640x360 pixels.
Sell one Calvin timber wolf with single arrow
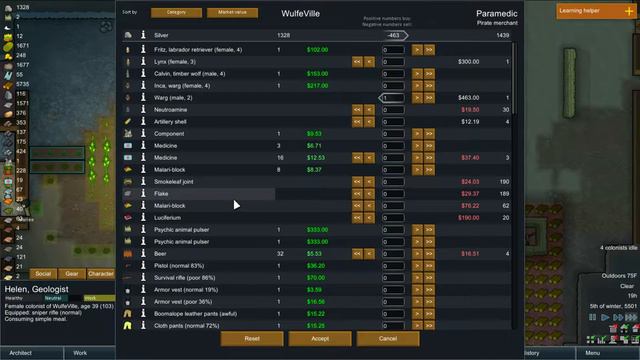coord(417,74)
